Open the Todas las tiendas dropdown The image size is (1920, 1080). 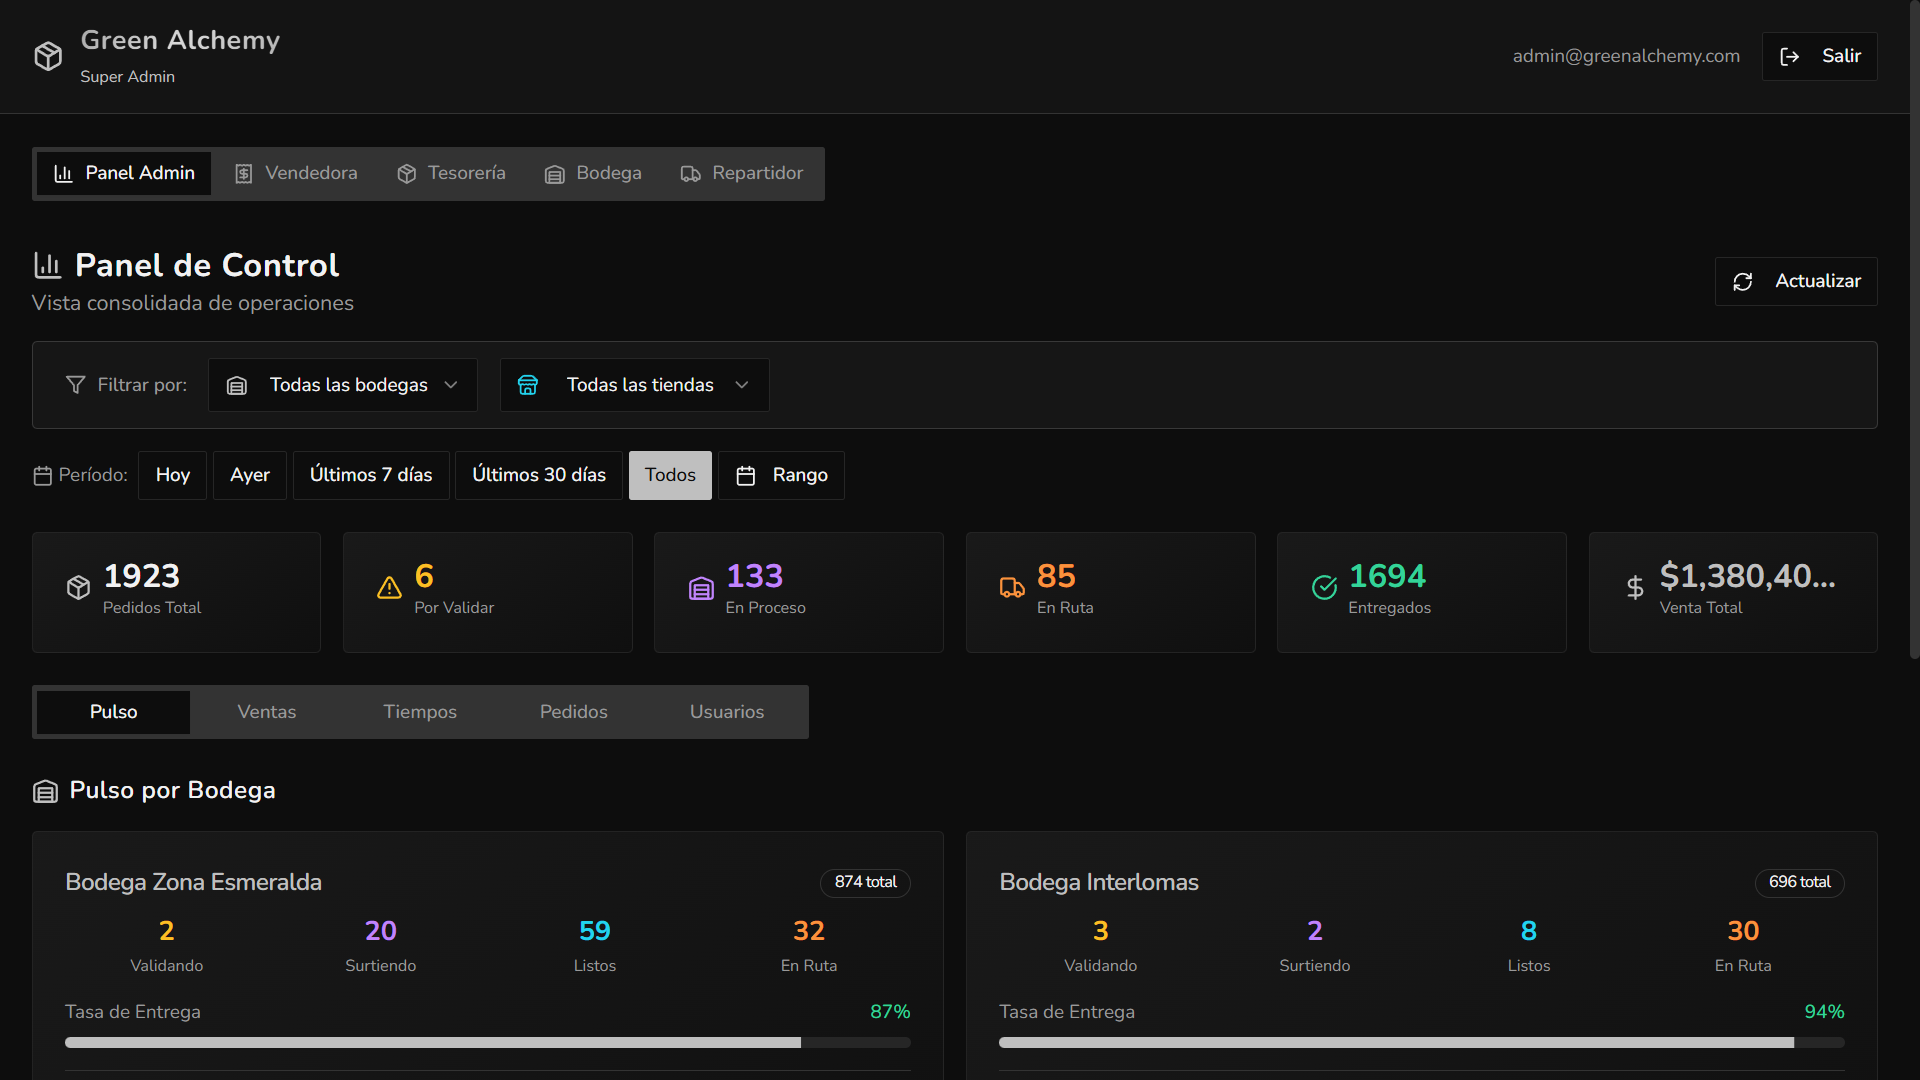634,385
